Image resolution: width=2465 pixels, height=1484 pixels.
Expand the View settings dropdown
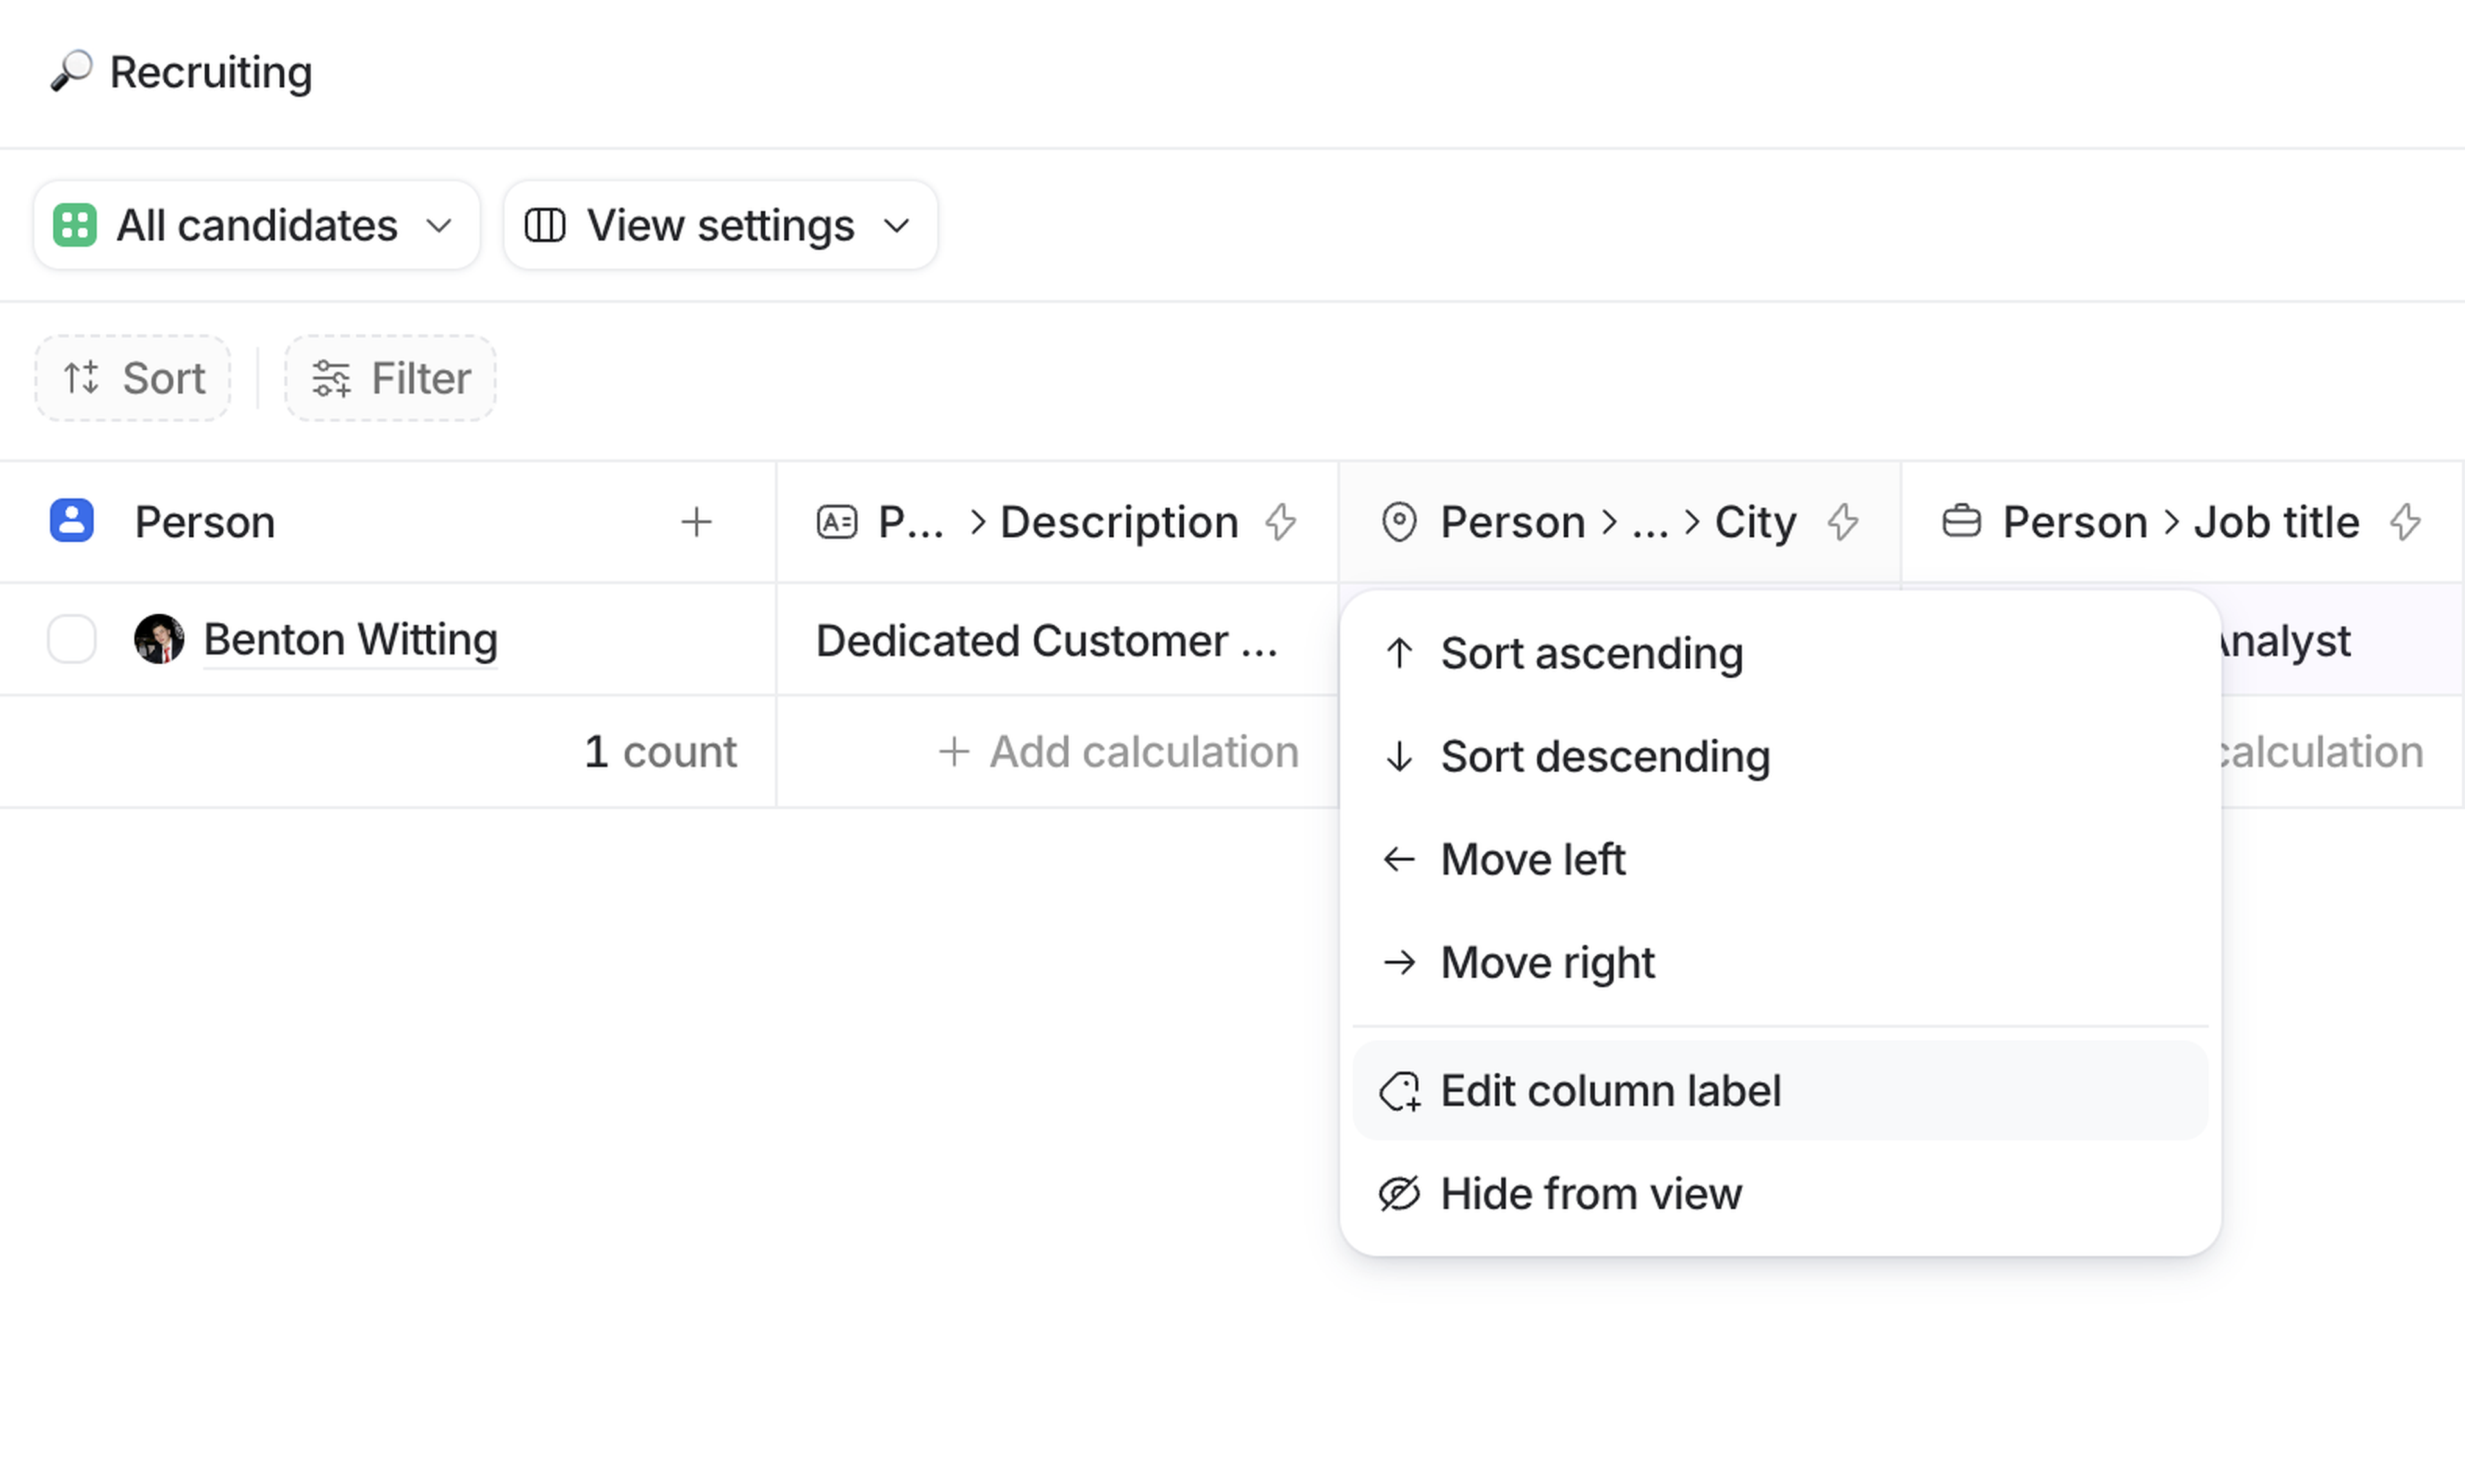[x=720, y=225]
